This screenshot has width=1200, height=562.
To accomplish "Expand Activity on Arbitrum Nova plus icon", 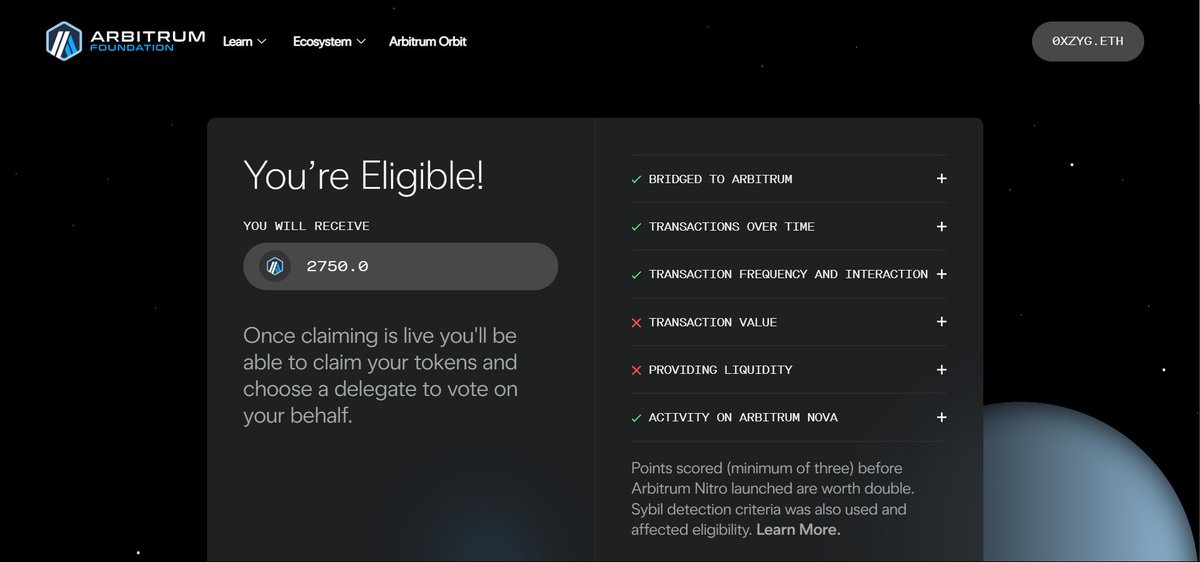I will [x=941, y=417].
